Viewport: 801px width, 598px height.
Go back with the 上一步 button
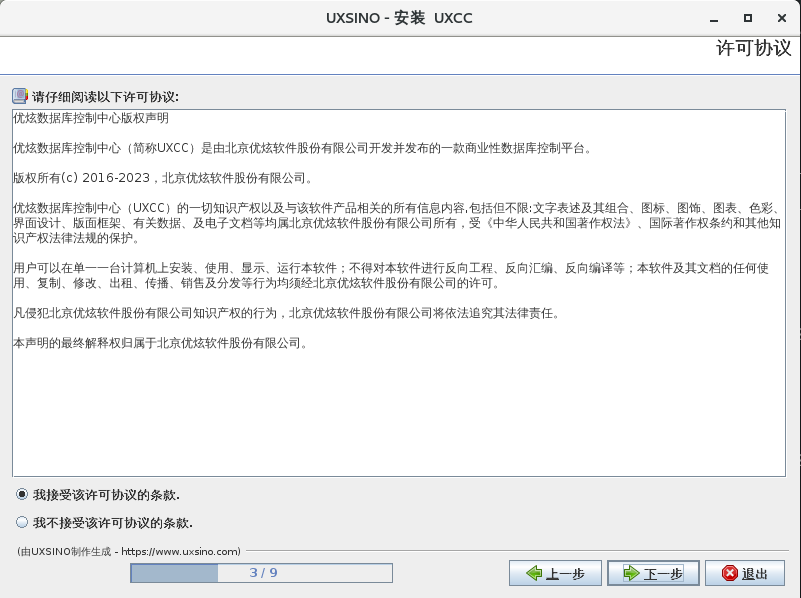pos(554,573)
